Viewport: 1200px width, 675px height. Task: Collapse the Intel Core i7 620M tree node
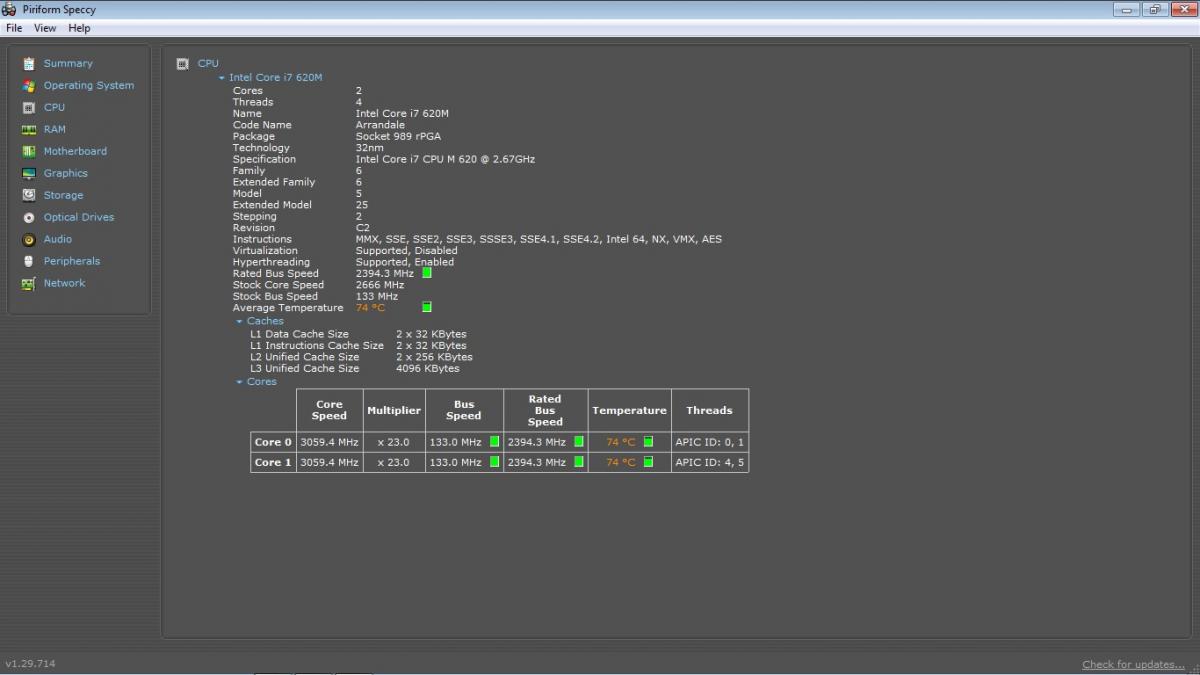(x=222, y=77)
